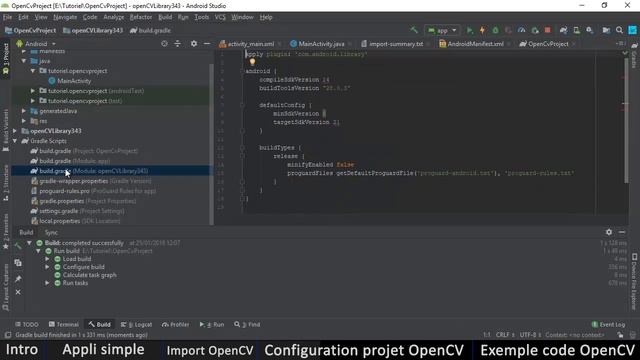Click the locate target icon in Project panel

pos(164,43)
